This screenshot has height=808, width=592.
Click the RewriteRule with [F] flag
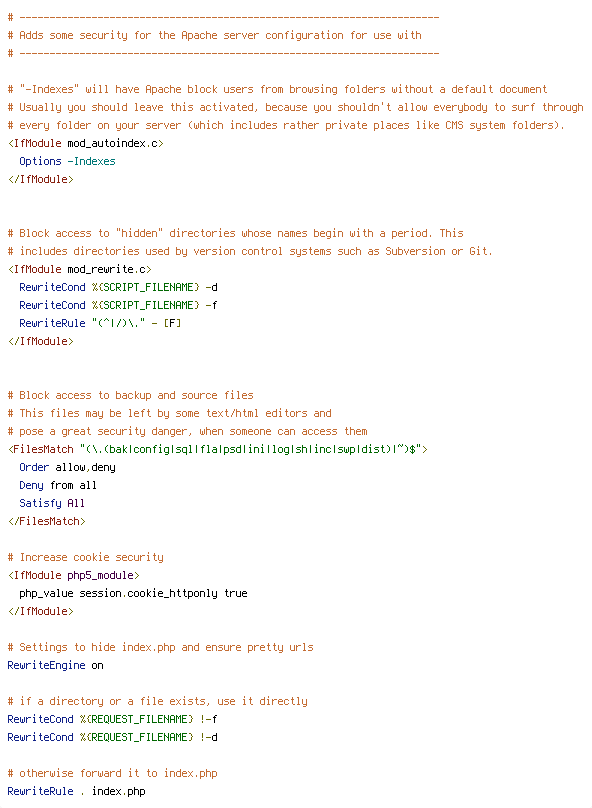(x=100, y=323)
